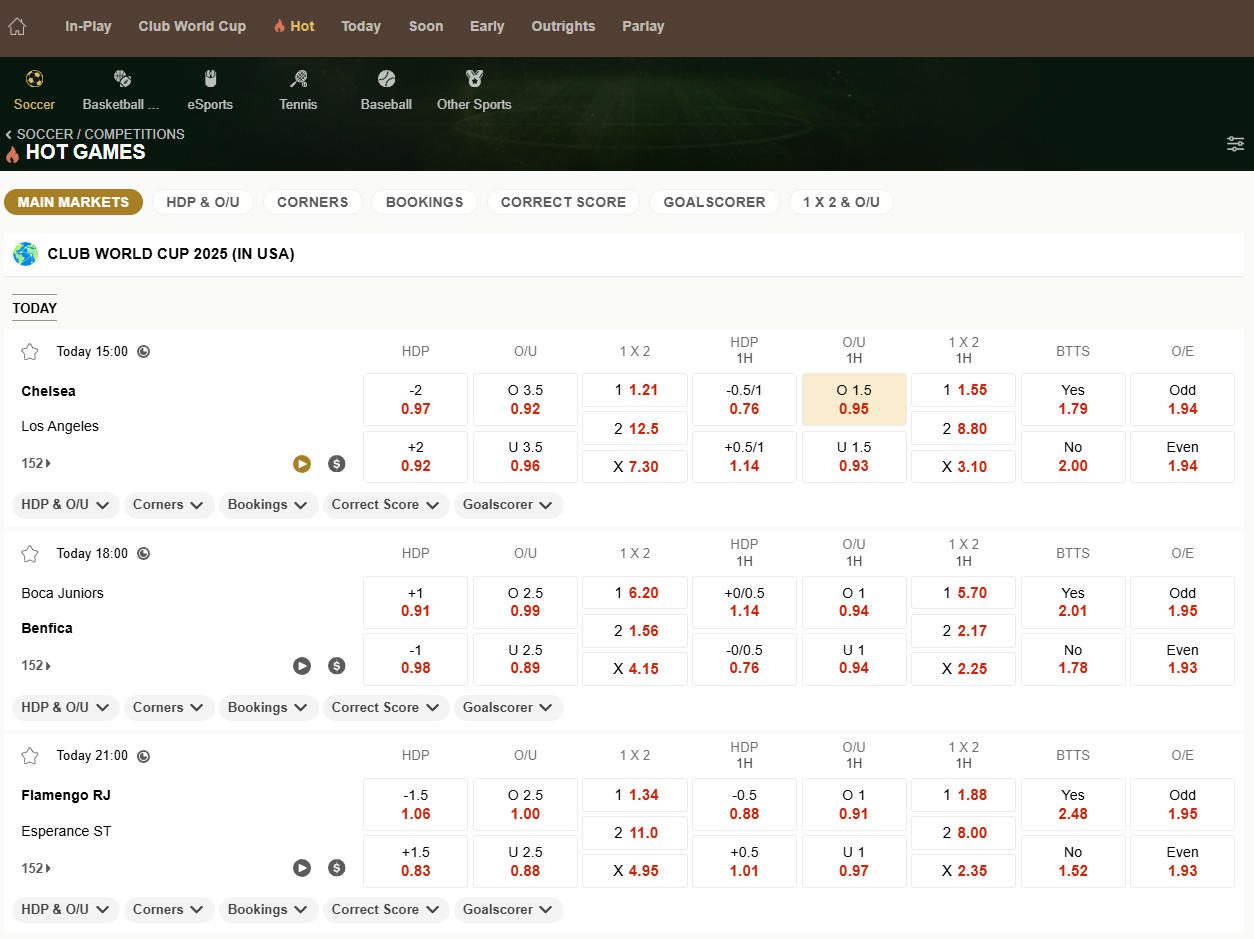Select the Baseball icon
1254x939 pixels.
(x=386, y=79)
